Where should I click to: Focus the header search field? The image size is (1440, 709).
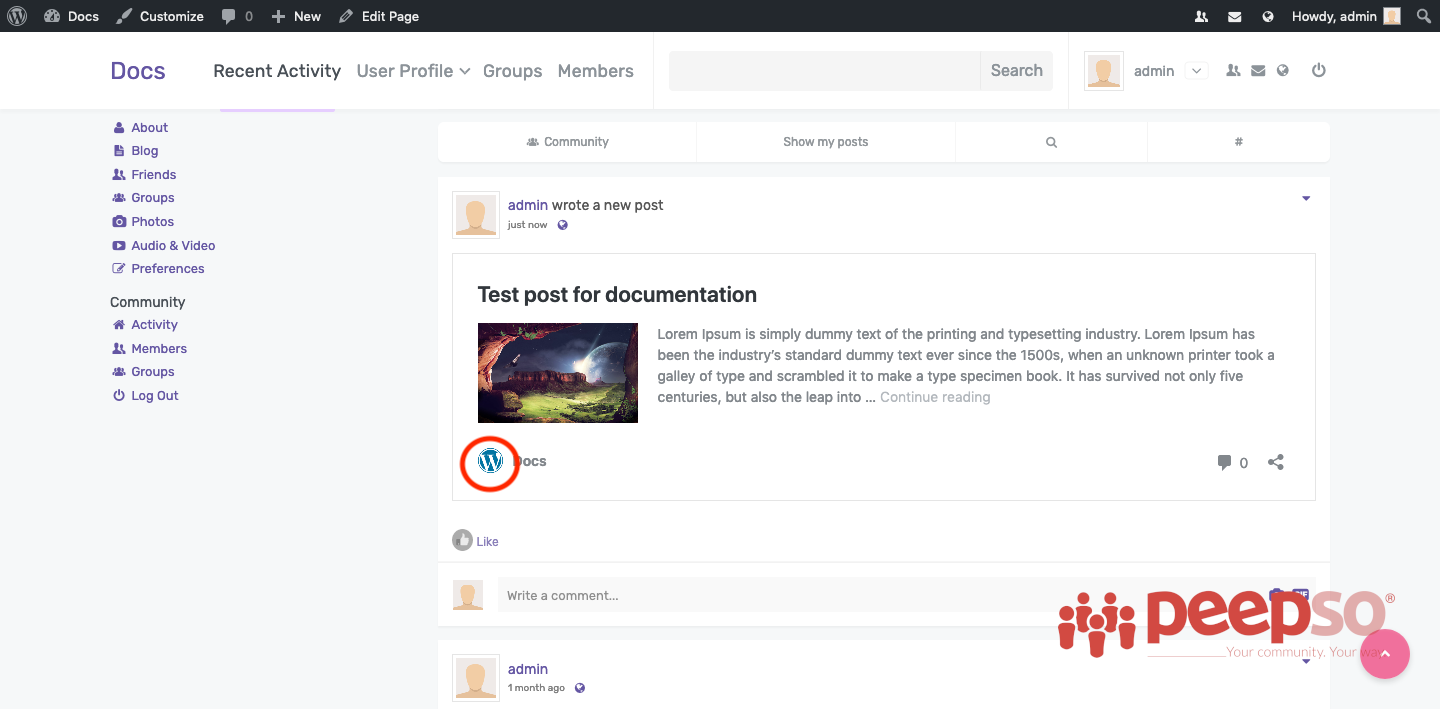tap(825, 71)
